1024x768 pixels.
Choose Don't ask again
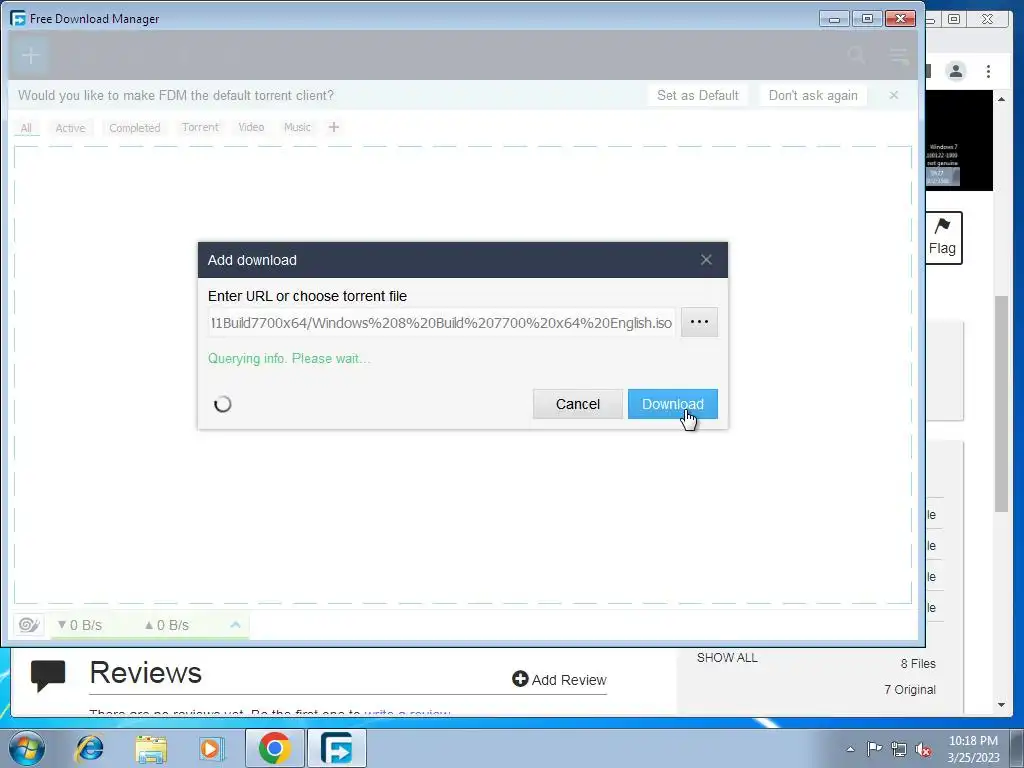point(813,95)
